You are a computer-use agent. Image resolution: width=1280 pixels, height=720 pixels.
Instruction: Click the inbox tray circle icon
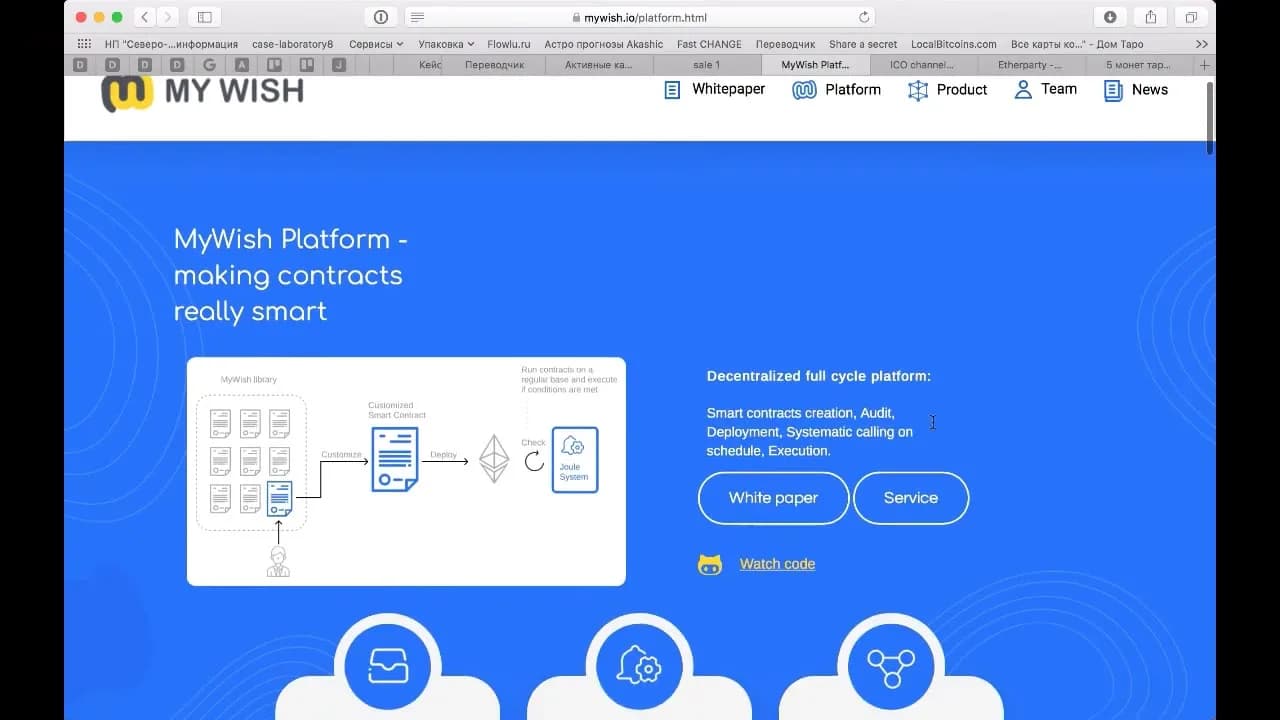click(388, 666)
